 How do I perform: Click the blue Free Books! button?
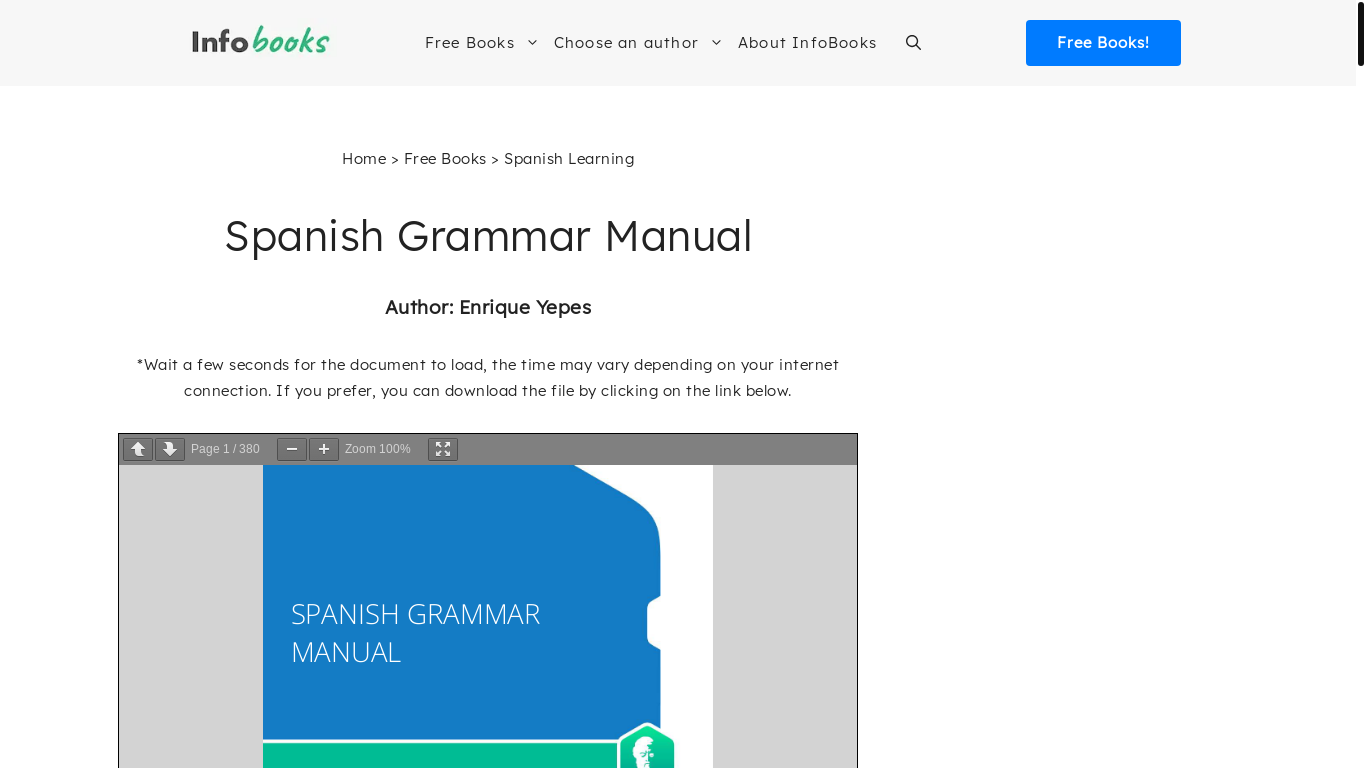pos(1103,43)
